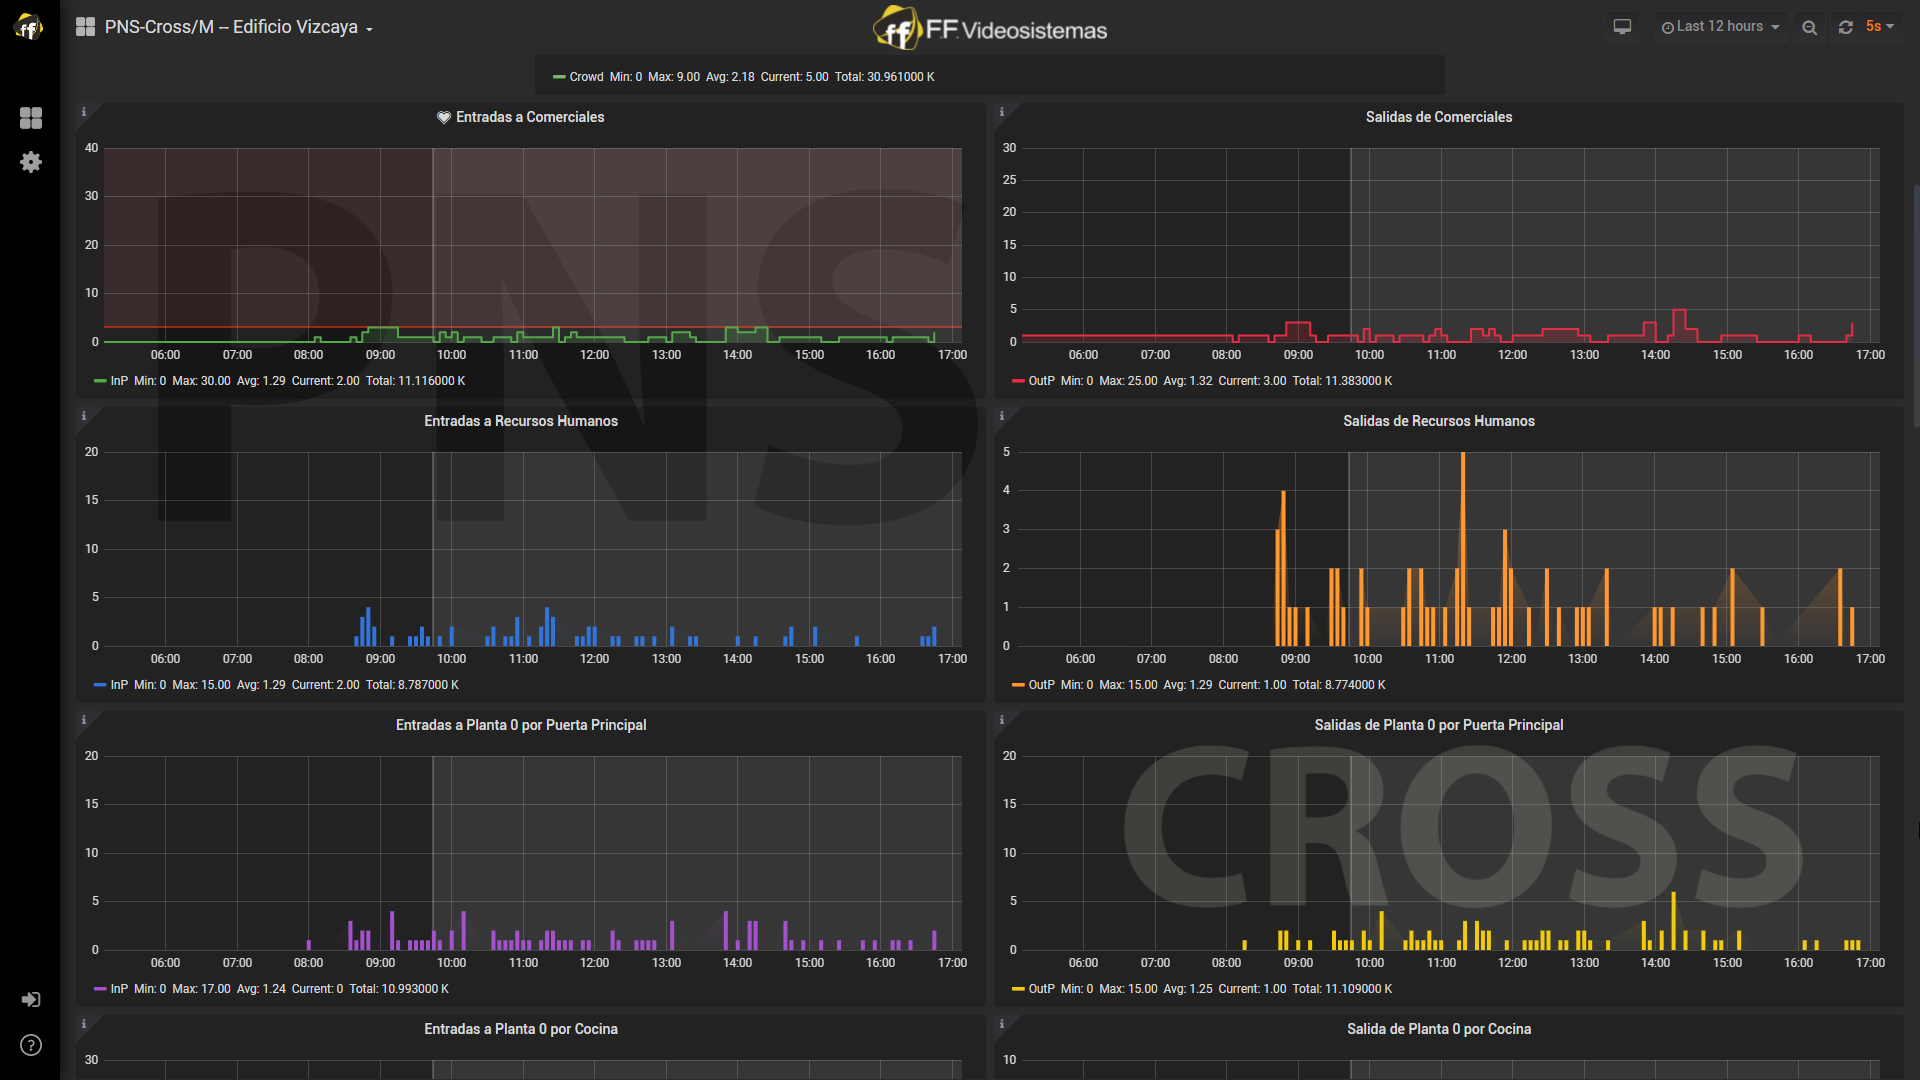Open Entradas a Recursos Humanos panel title menu

520,421
